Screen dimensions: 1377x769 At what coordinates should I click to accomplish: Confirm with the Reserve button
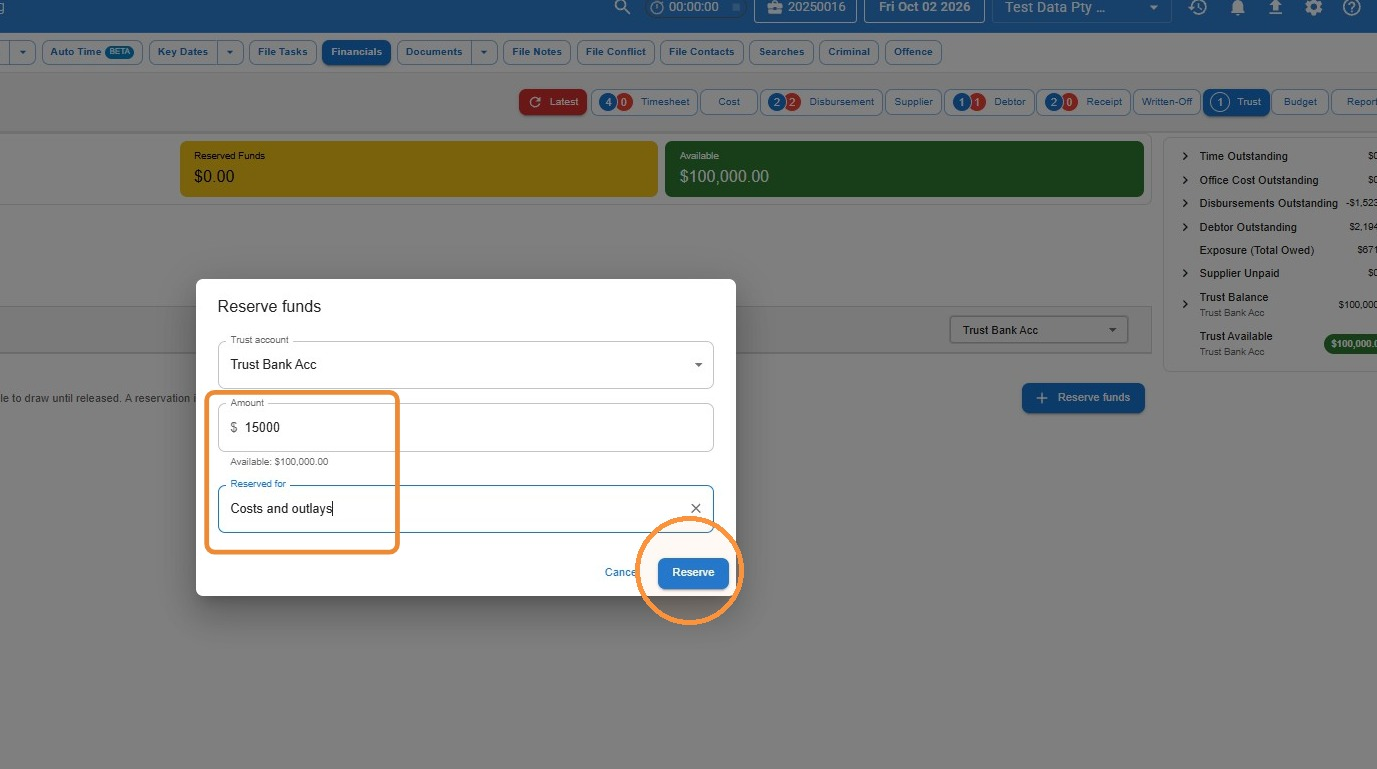(x=693, y=573)
